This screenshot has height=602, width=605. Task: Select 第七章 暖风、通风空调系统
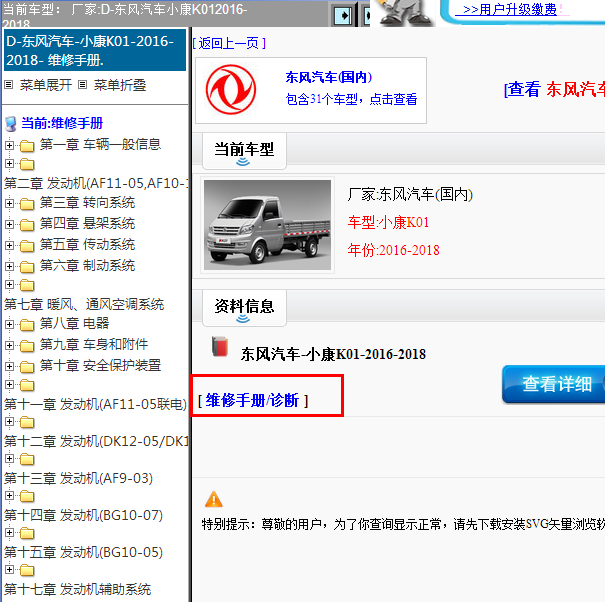click(x=84, y=304)
